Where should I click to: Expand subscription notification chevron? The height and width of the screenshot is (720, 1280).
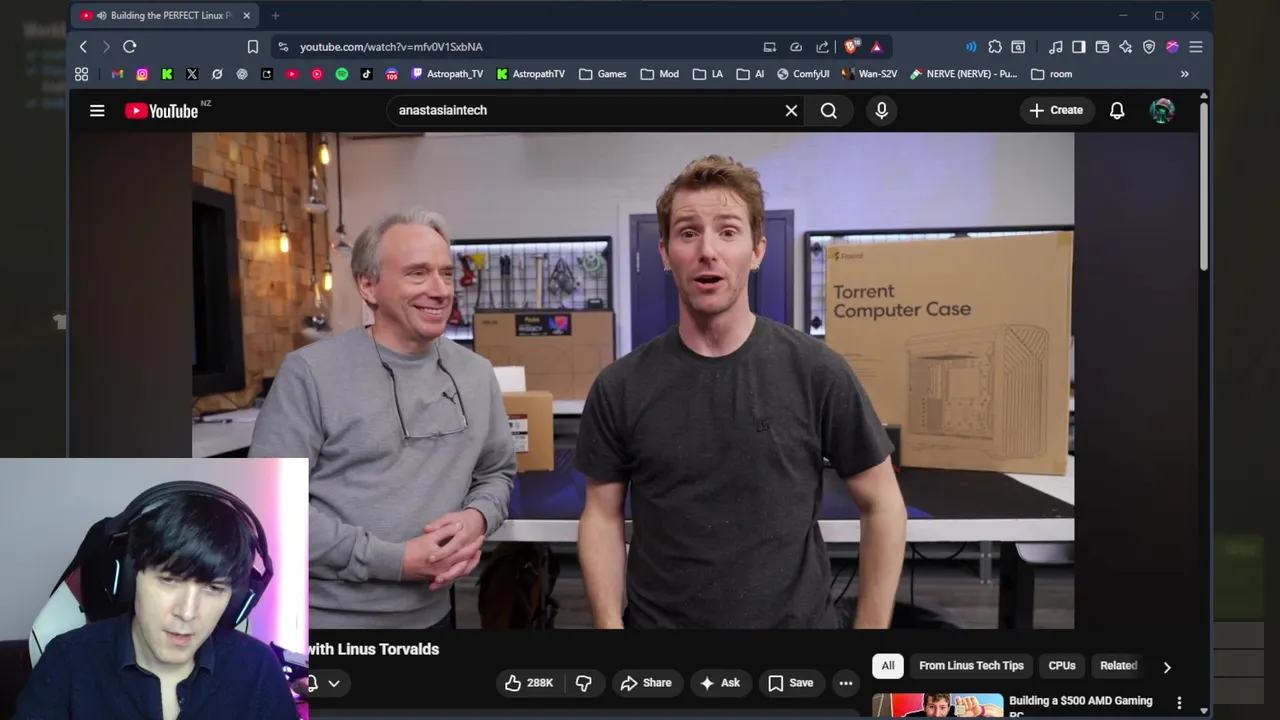(x=334, y=684)
